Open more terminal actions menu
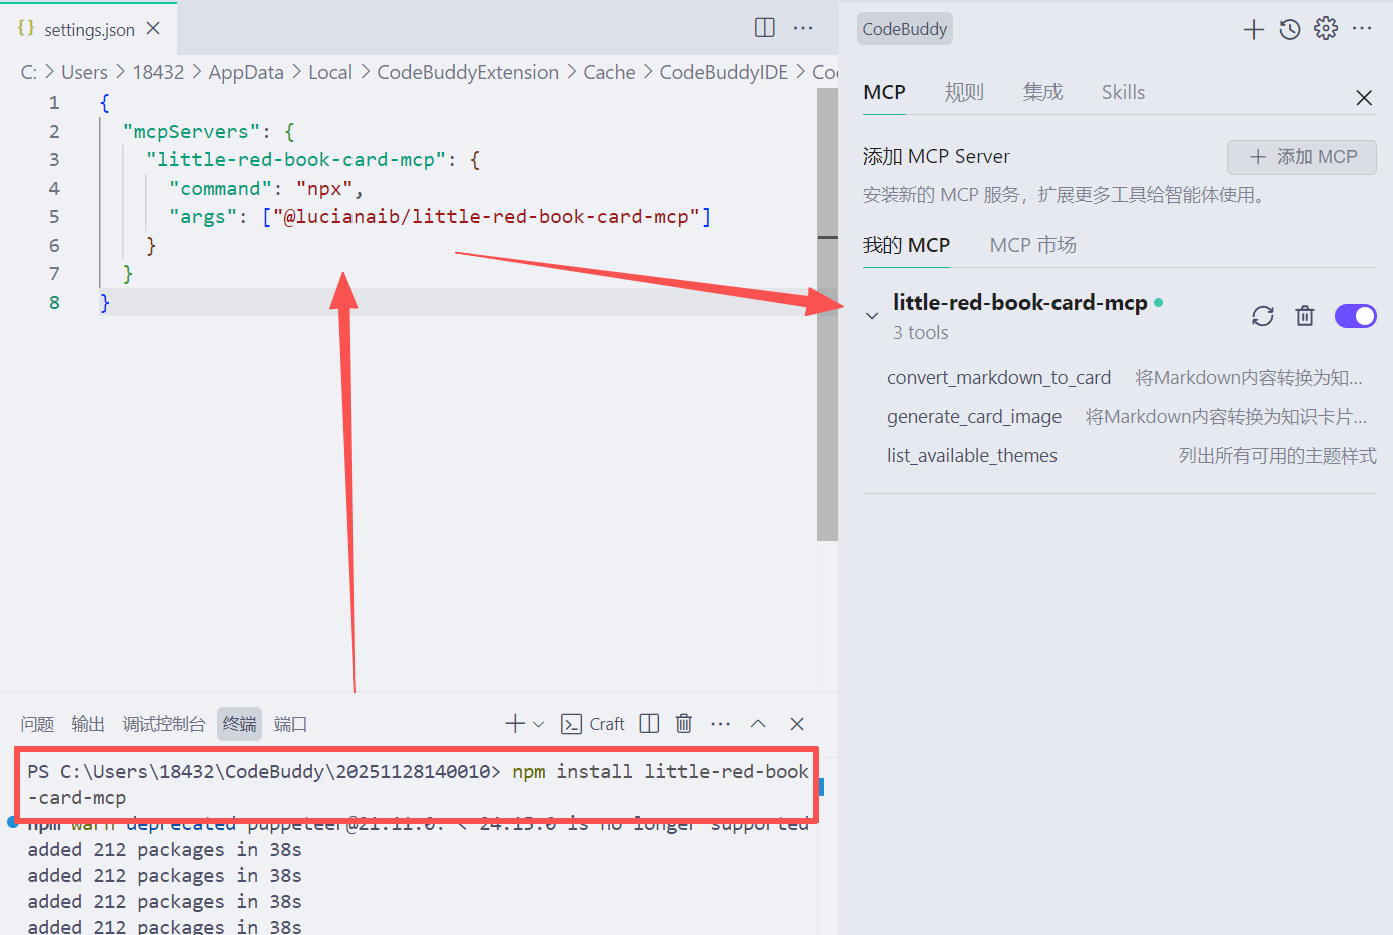1393x935 pixels. 720,723
